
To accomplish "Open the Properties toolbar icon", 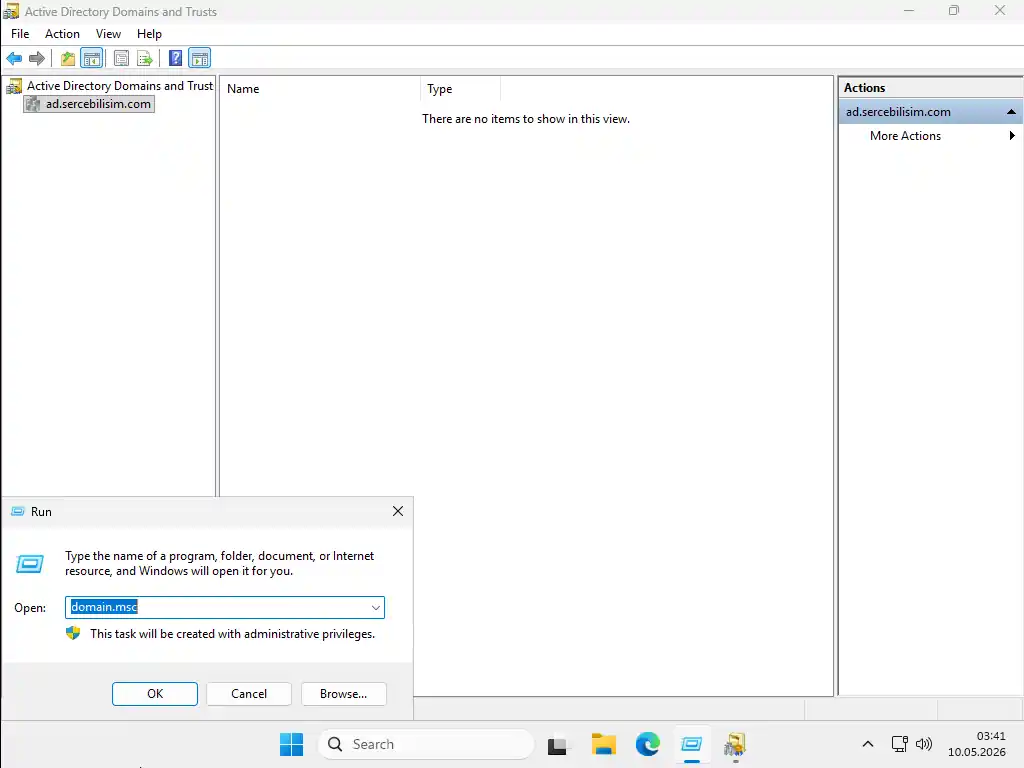I will tap(121, 59).
